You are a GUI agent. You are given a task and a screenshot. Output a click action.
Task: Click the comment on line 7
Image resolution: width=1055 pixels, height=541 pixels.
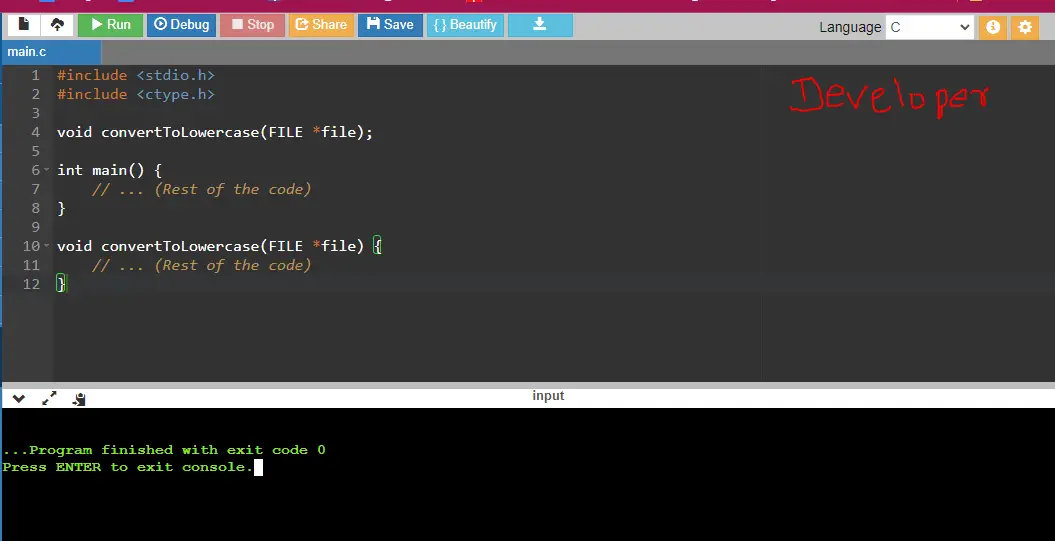click(202, 189)
